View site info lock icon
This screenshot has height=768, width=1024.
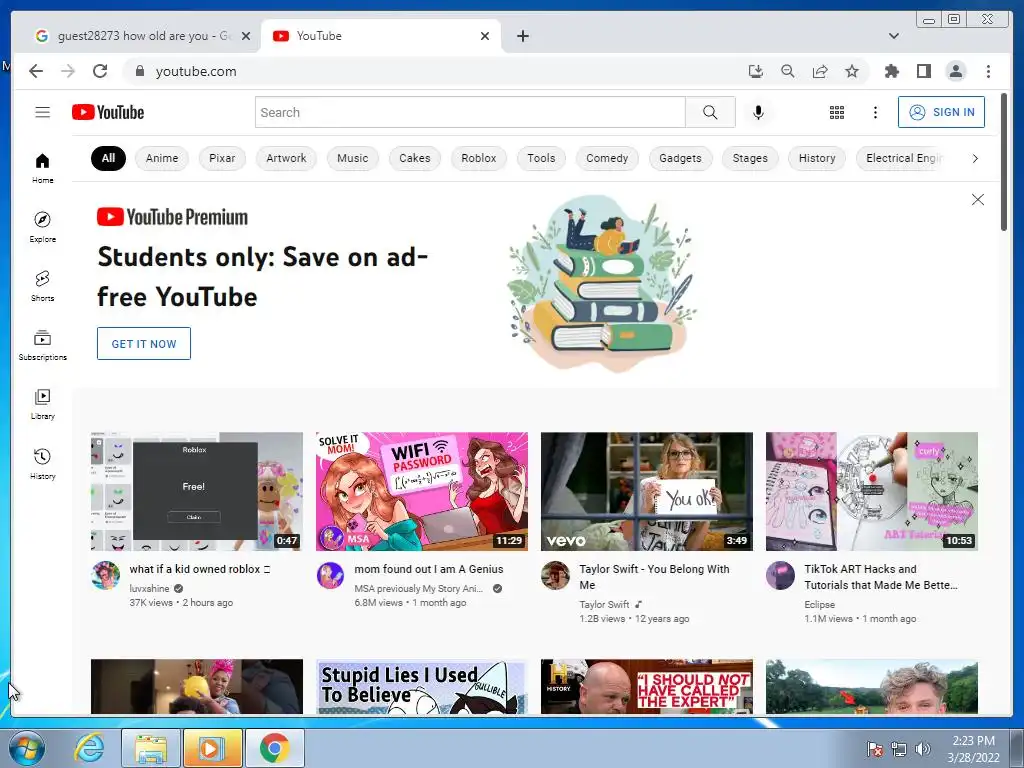pos(139,71)
